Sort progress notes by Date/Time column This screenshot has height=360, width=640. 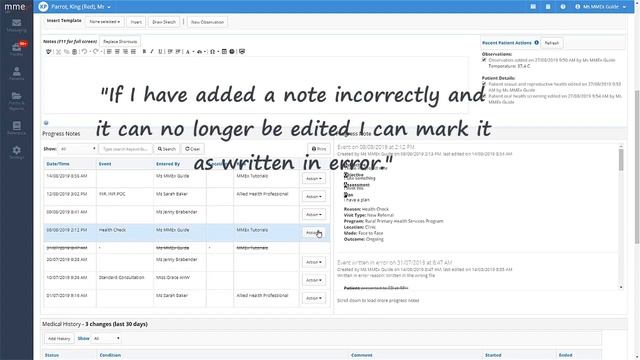[58, 164]
